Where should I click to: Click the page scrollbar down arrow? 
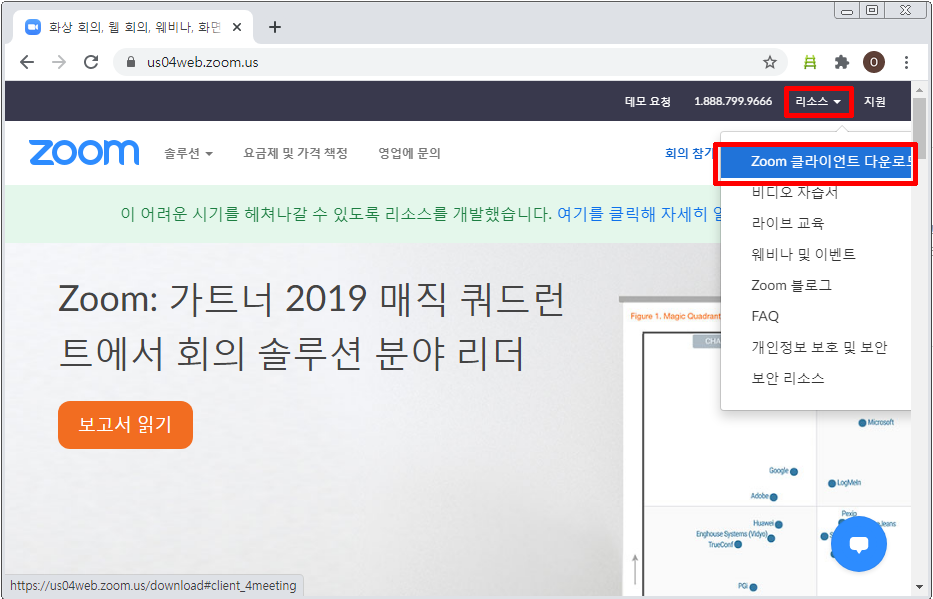(x=919, y=589)
